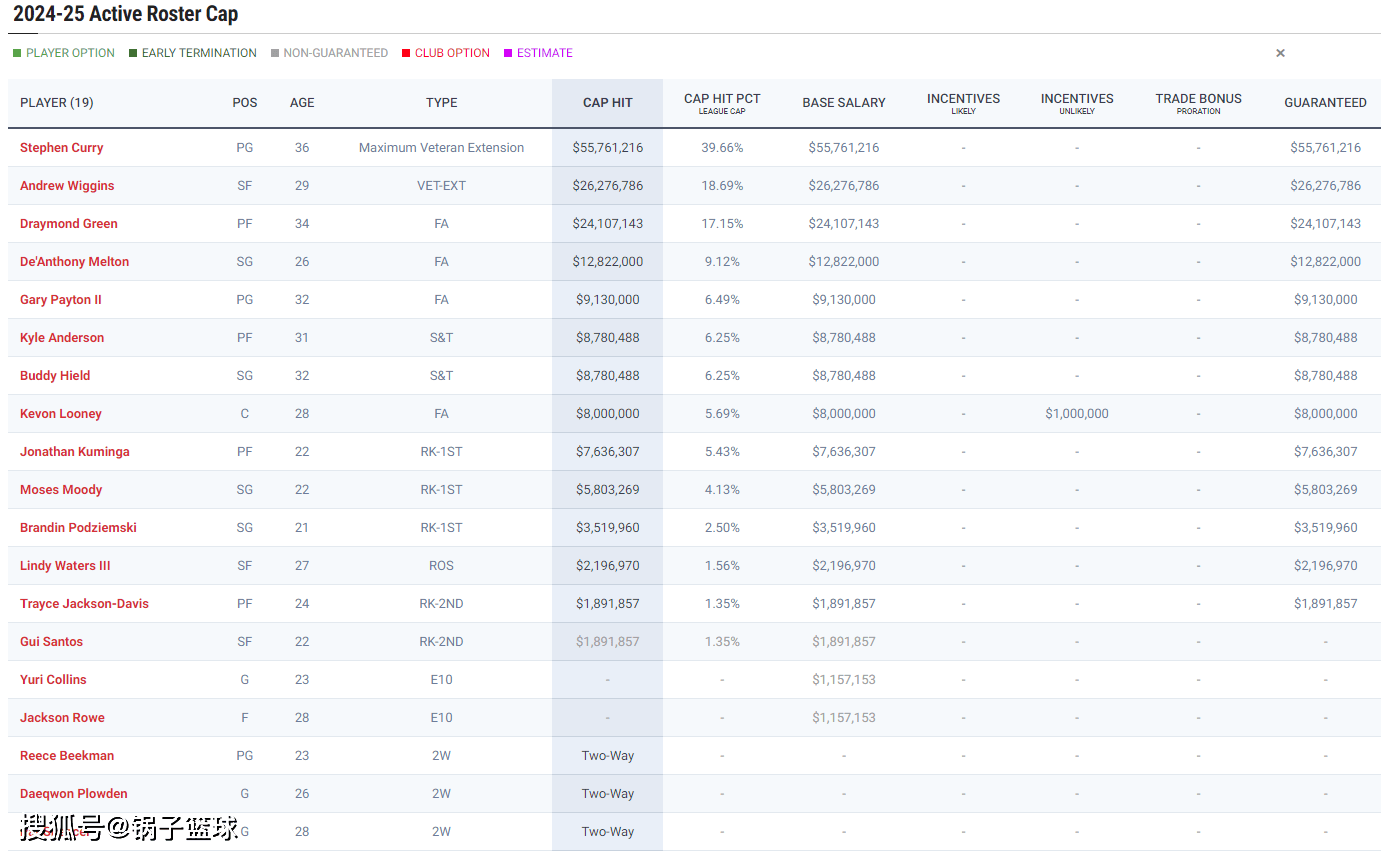Open Jackson Rowe player link
This screenshot has height=857, width=1381.
pyautogui.click(x=62, y=717)
